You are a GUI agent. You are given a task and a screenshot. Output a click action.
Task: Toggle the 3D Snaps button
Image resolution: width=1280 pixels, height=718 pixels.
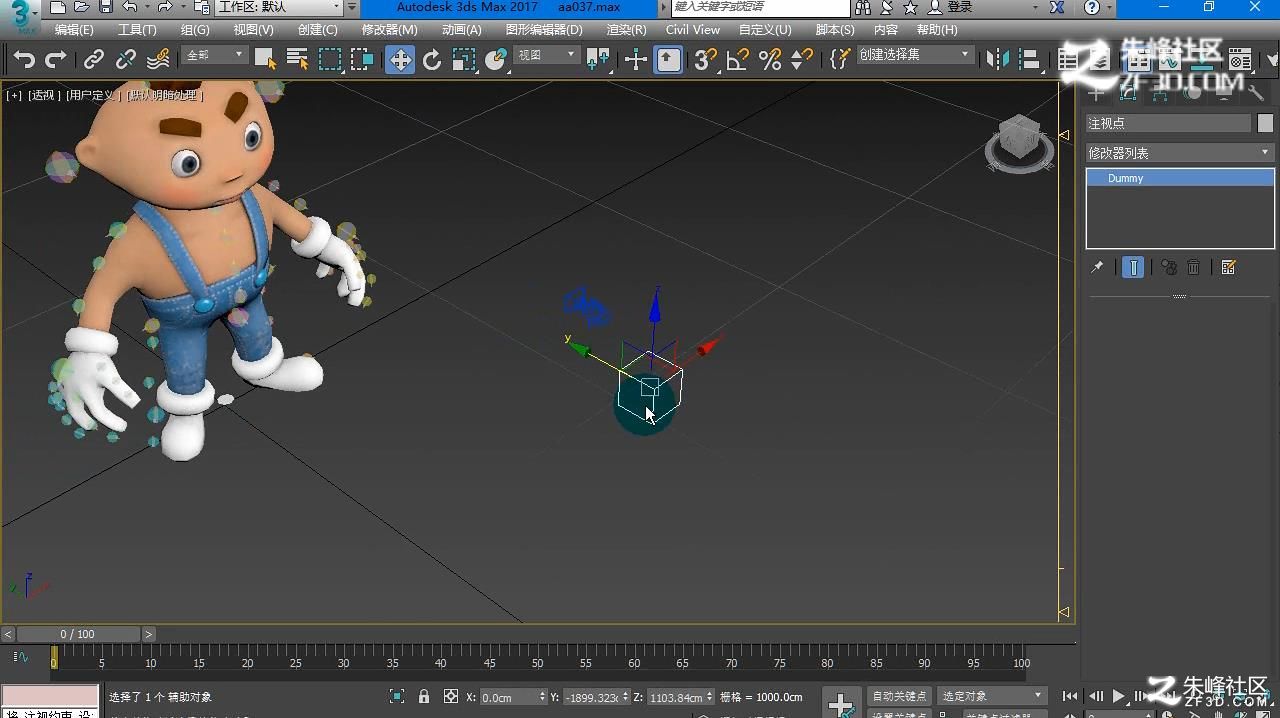(706, 60)
